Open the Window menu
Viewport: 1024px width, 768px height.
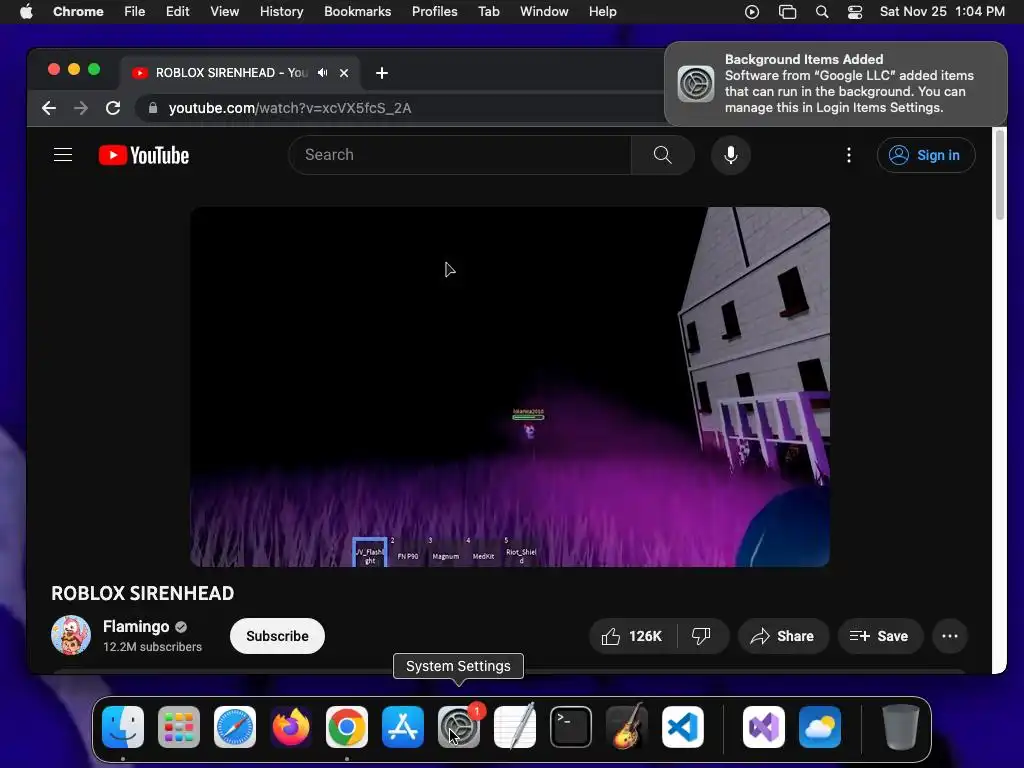coord(544,12)
